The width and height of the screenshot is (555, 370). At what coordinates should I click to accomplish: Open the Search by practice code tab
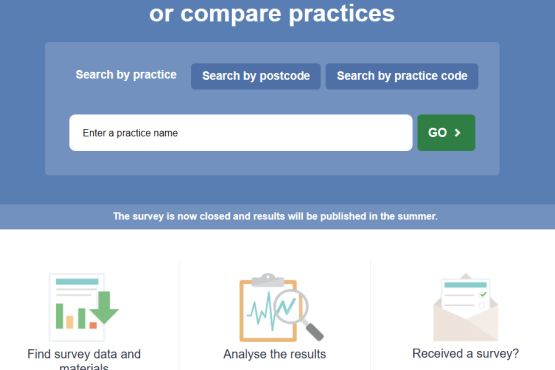point(402,76)
